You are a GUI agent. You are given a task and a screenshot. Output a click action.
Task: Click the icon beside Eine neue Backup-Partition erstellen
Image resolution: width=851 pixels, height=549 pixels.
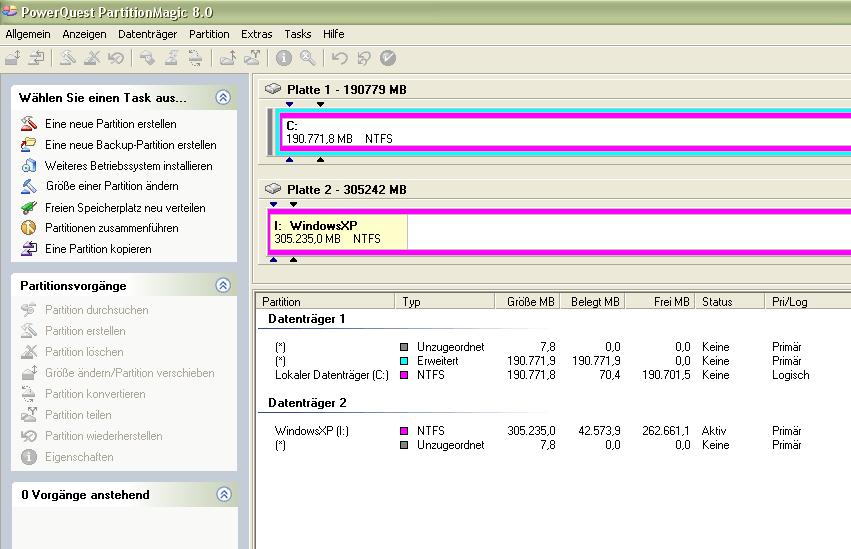tap(29, 144)
